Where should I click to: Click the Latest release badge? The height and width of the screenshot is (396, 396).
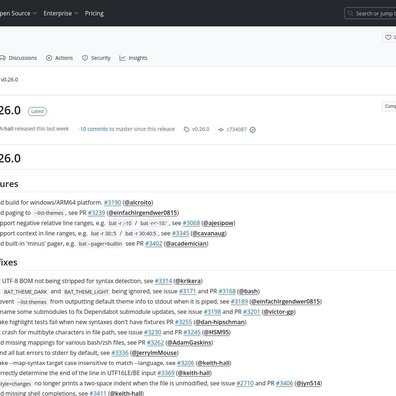click(x=37, y=111)
